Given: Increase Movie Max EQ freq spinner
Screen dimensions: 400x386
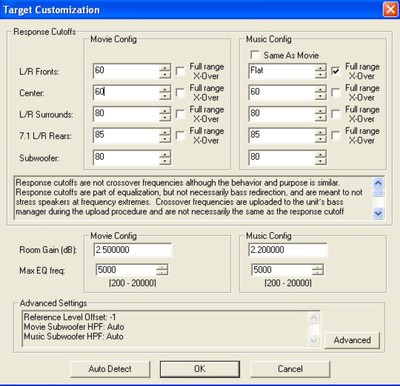Looking at the screenshot, I should [162, 267].
